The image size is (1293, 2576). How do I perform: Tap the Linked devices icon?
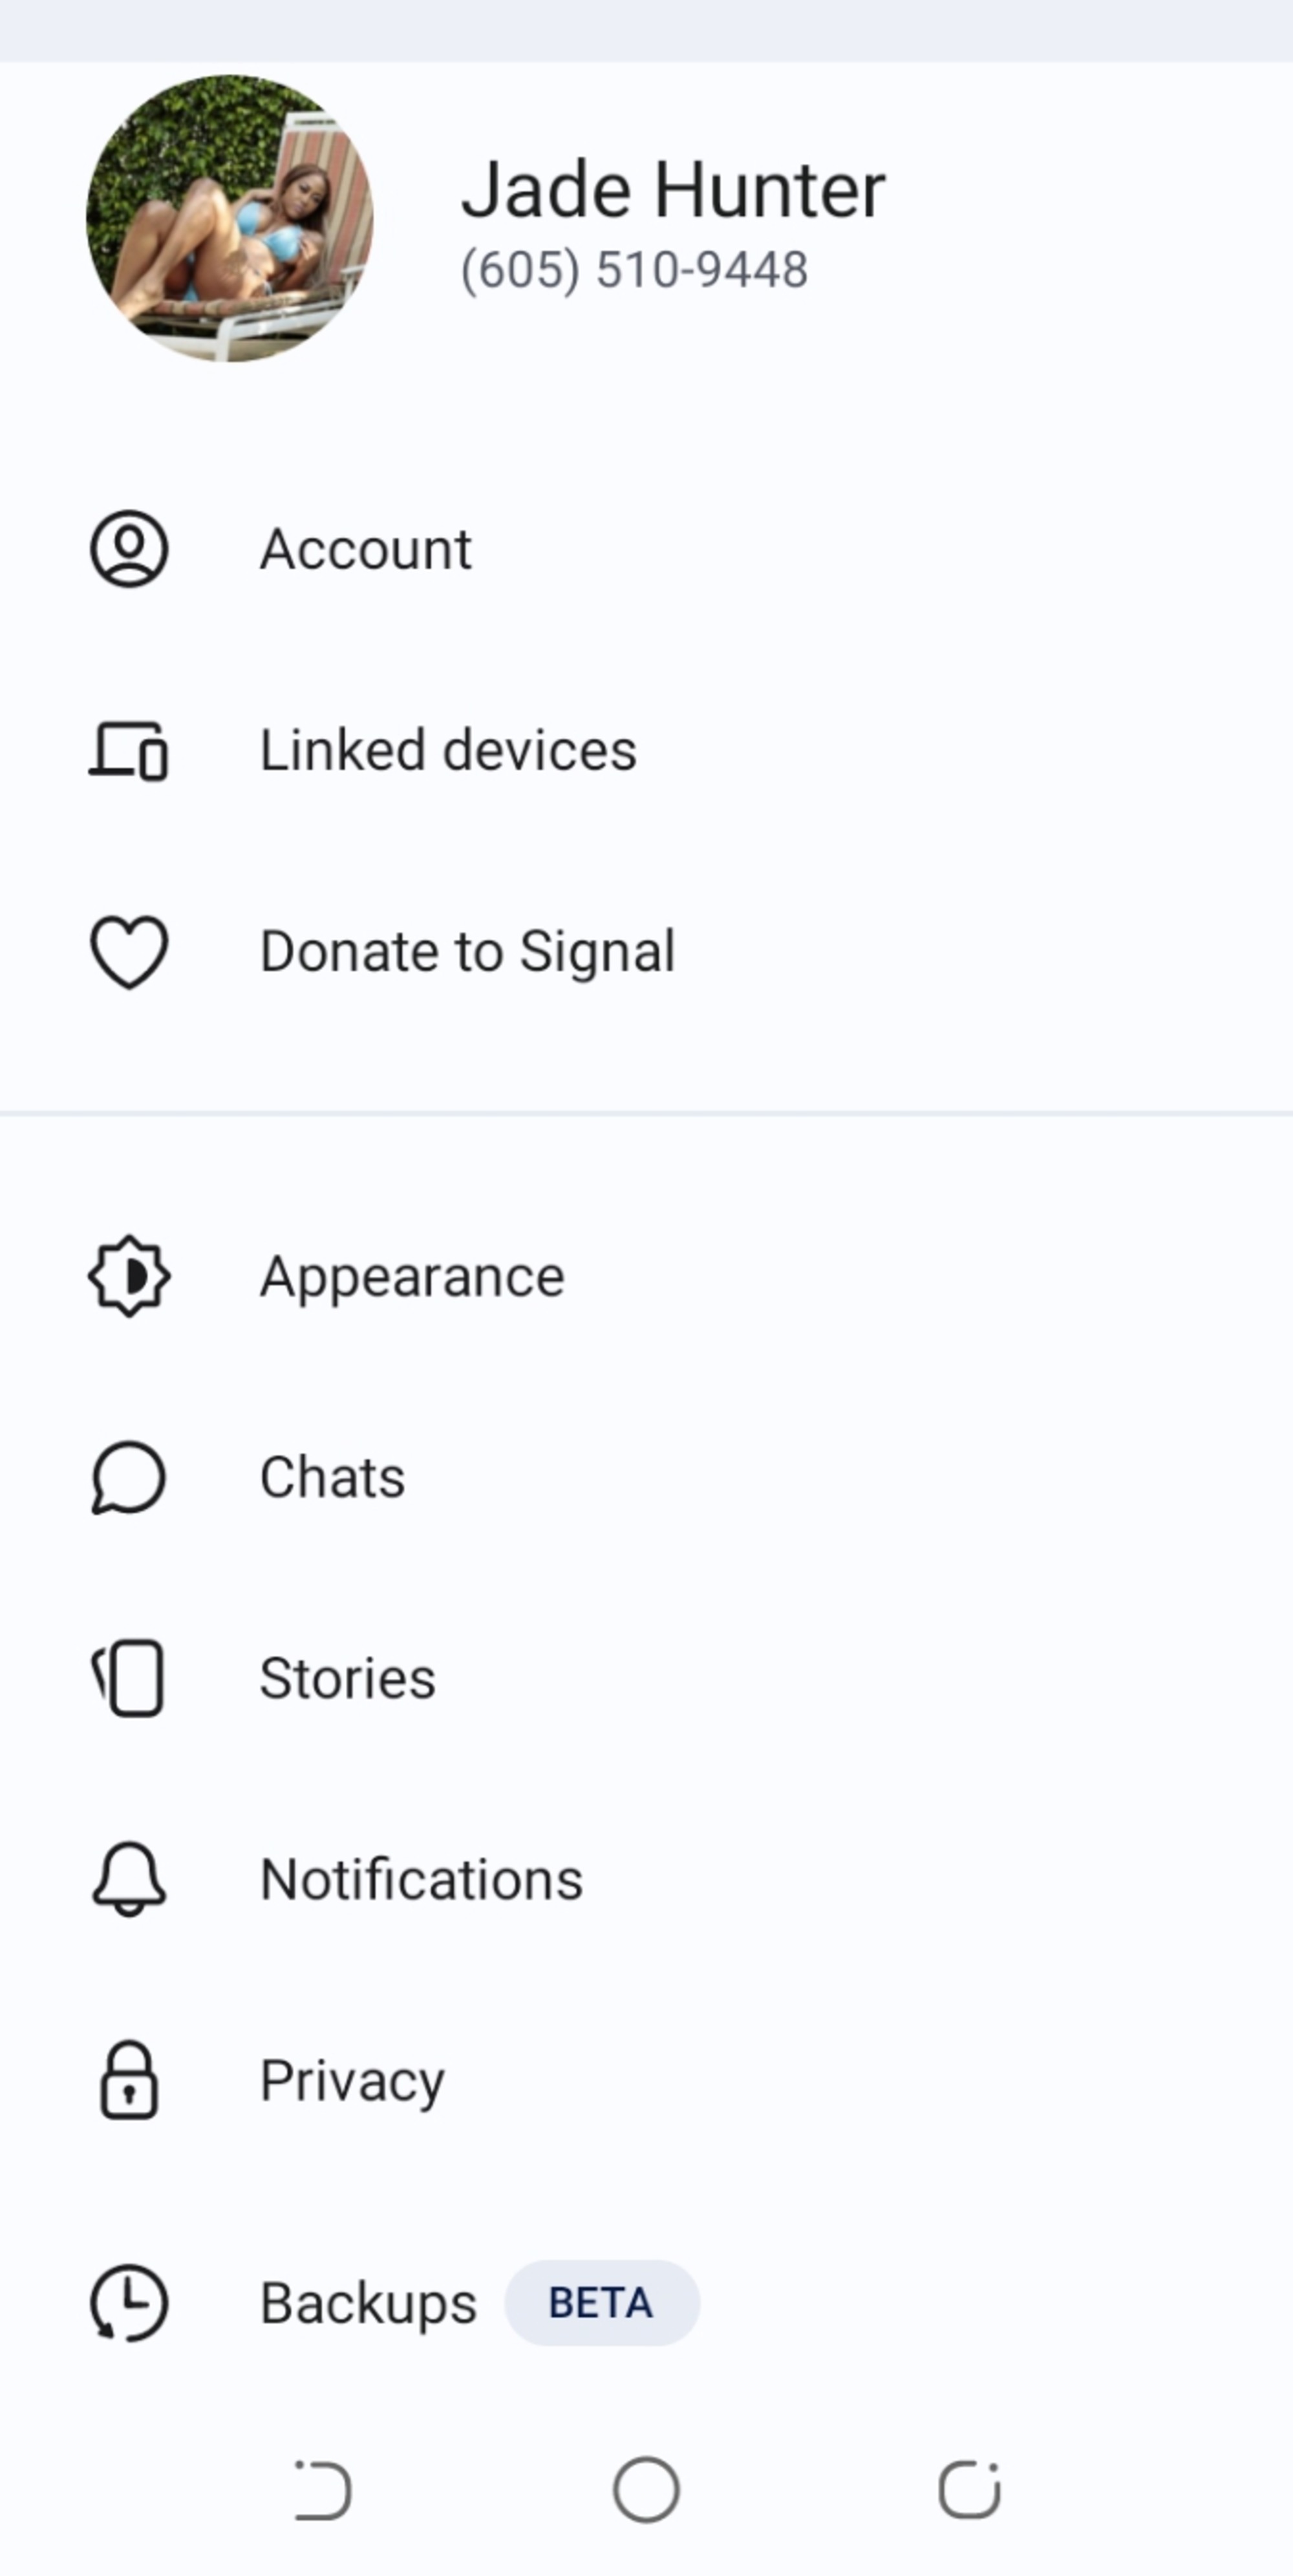129,751
